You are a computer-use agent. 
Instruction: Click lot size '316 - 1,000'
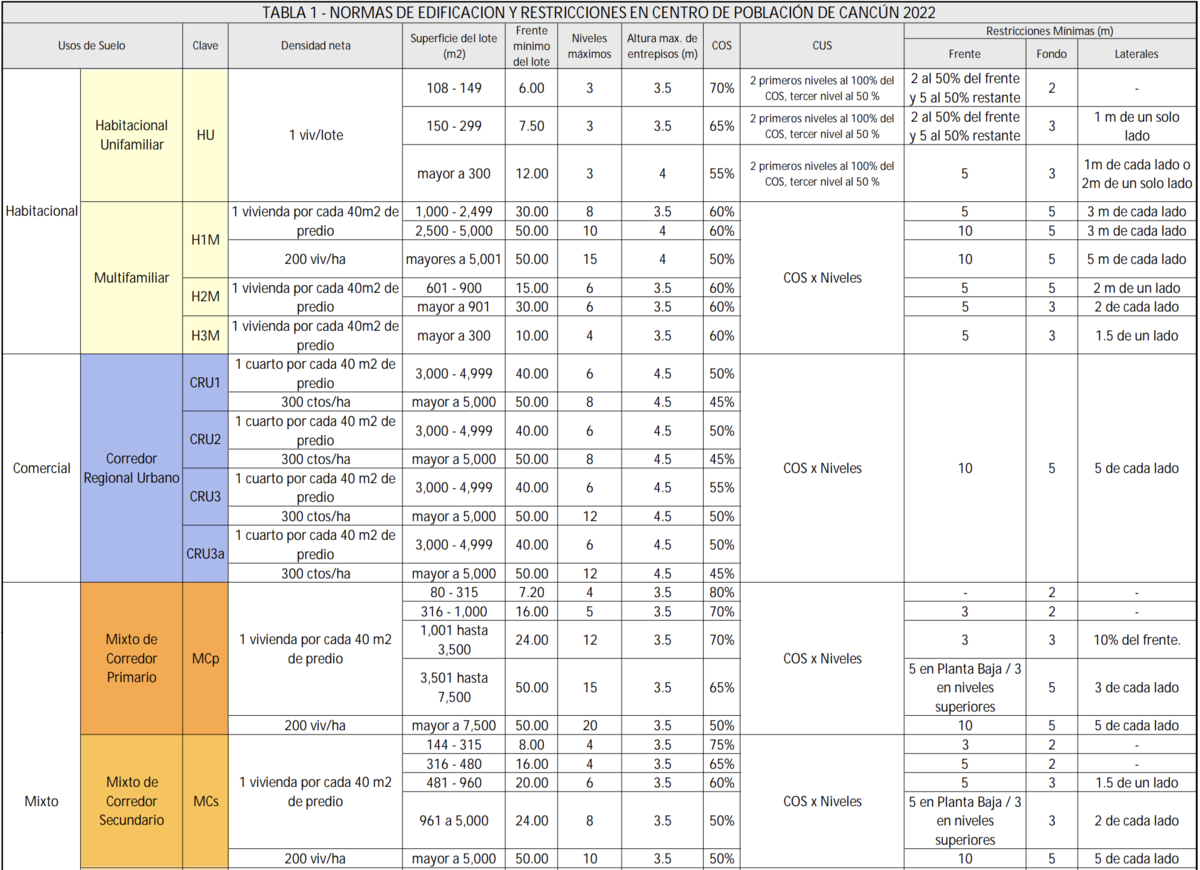click(x=454, y=611)
